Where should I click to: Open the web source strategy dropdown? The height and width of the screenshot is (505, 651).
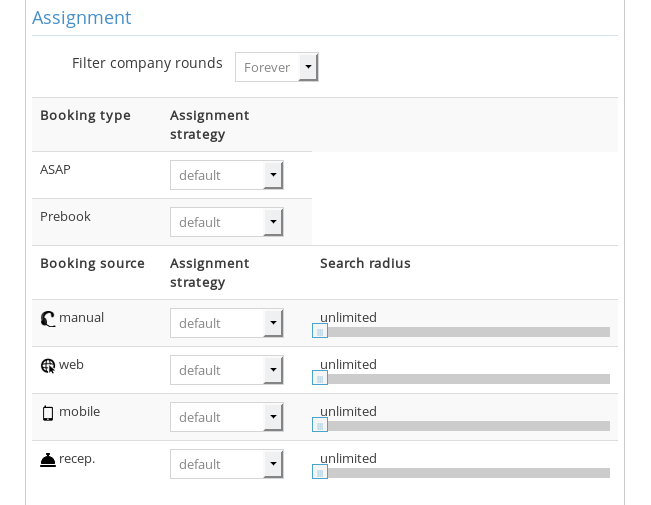[227, 370]
